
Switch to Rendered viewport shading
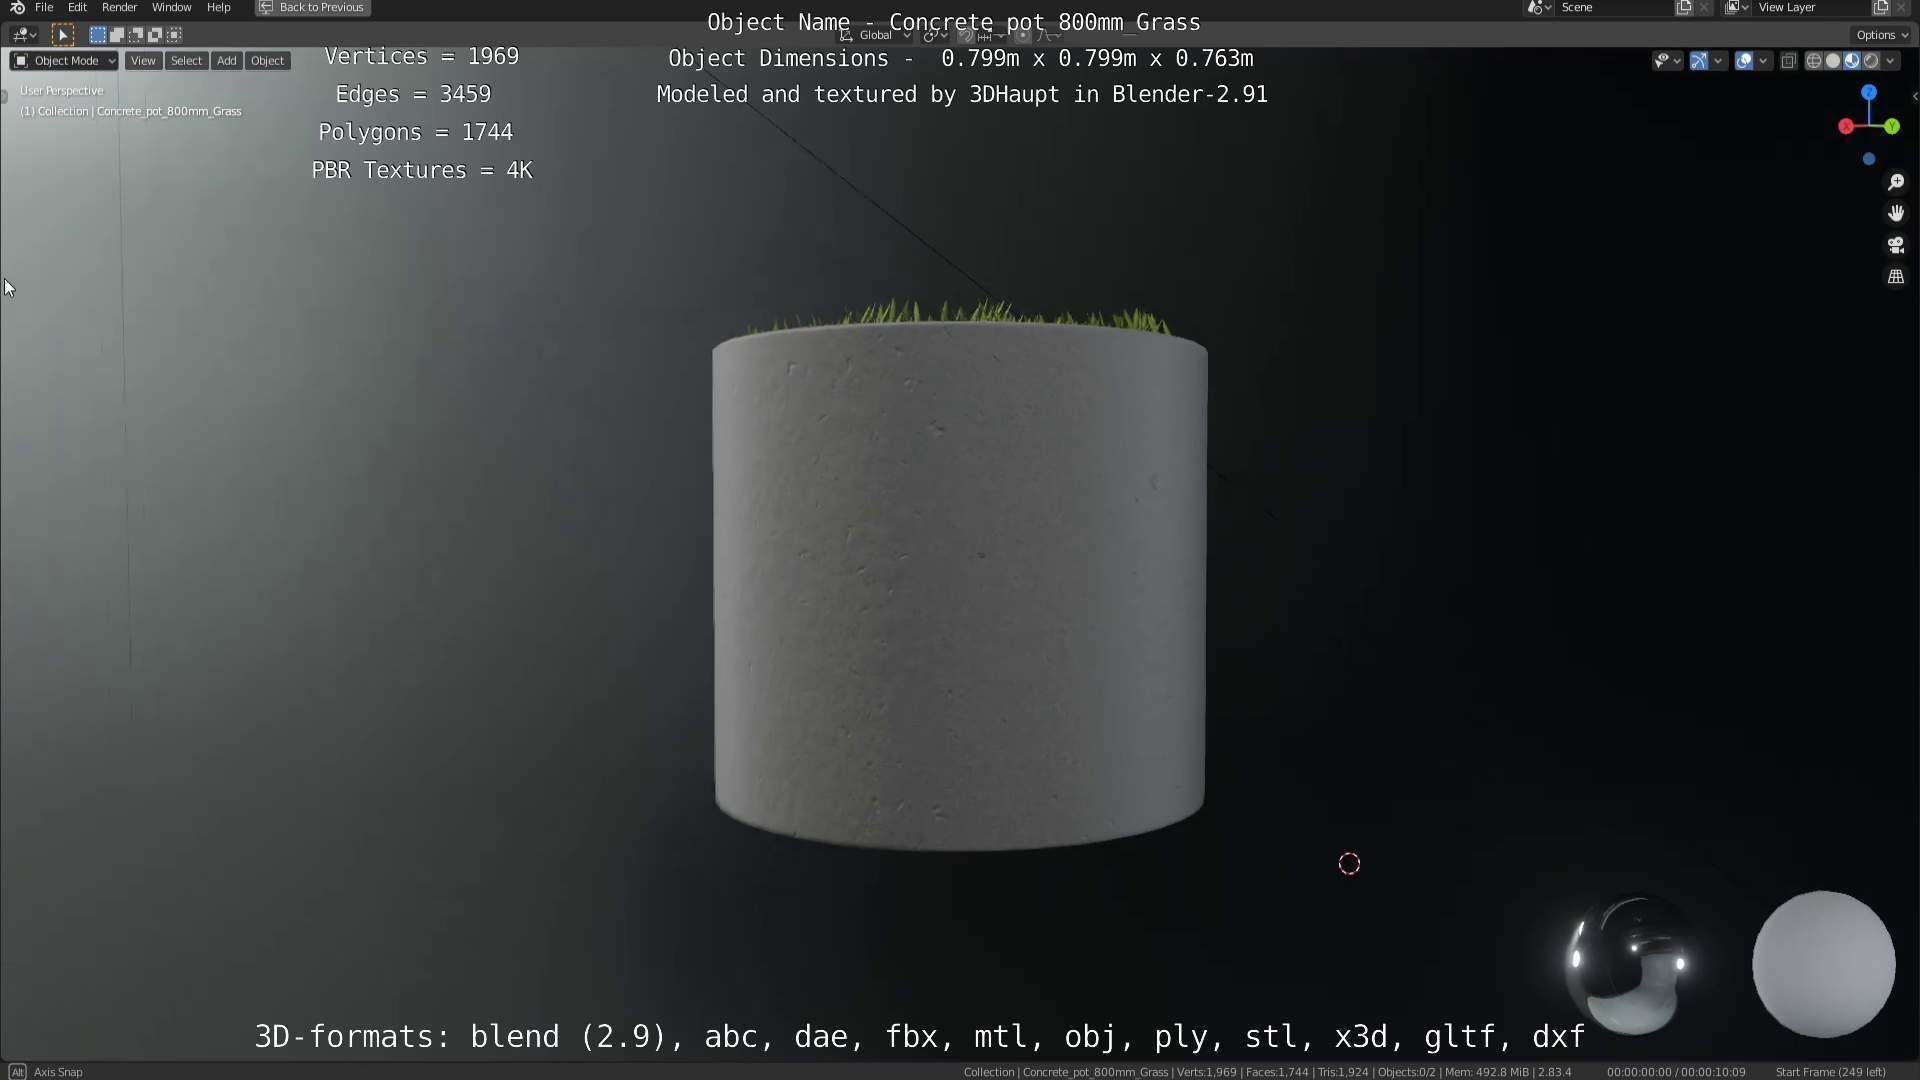click(1871, 61)
